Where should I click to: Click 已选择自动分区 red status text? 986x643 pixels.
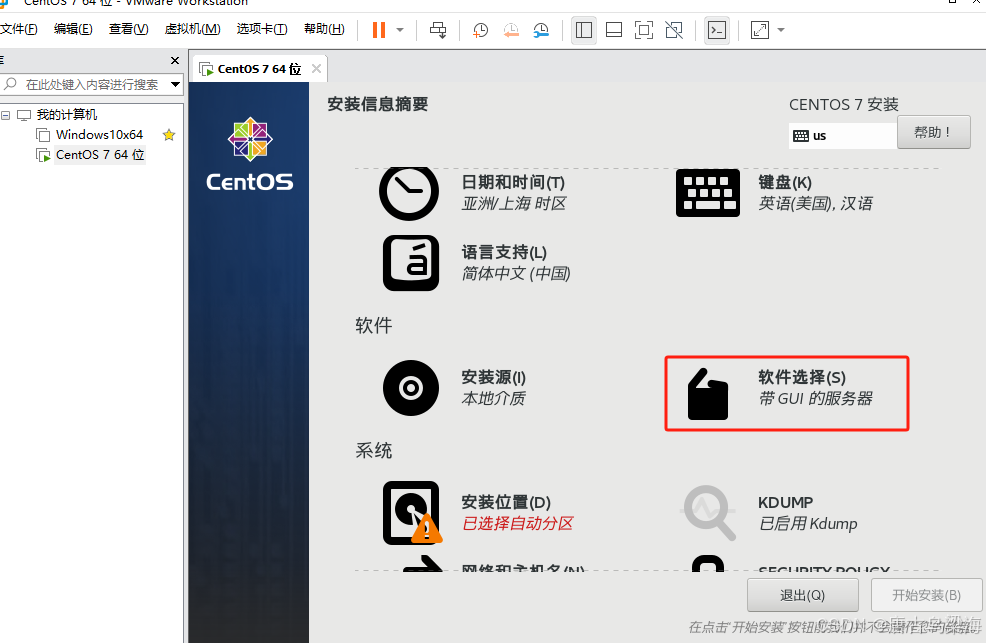click(518, 524)
